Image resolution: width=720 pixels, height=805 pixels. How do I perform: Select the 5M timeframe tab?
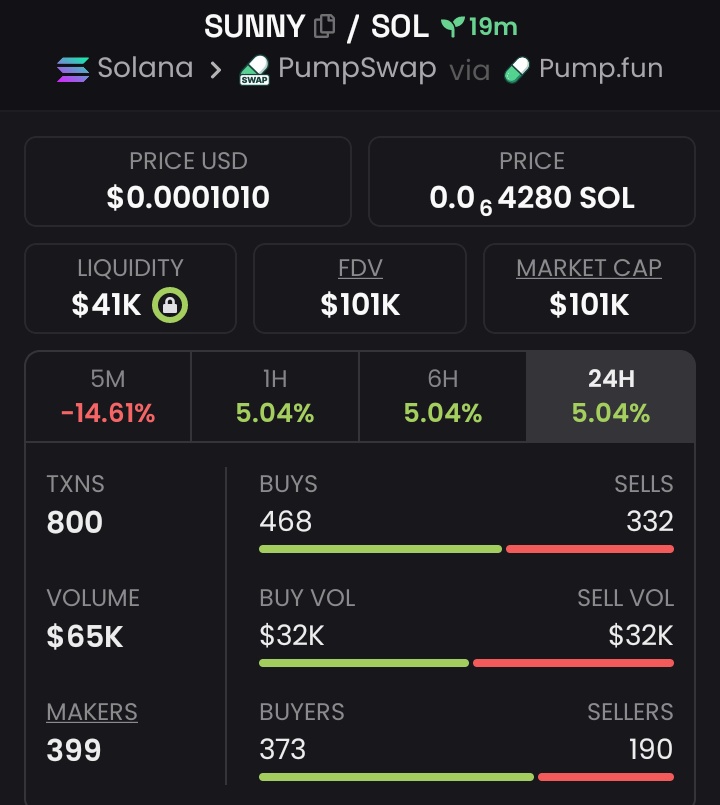(x=108, y=396)
